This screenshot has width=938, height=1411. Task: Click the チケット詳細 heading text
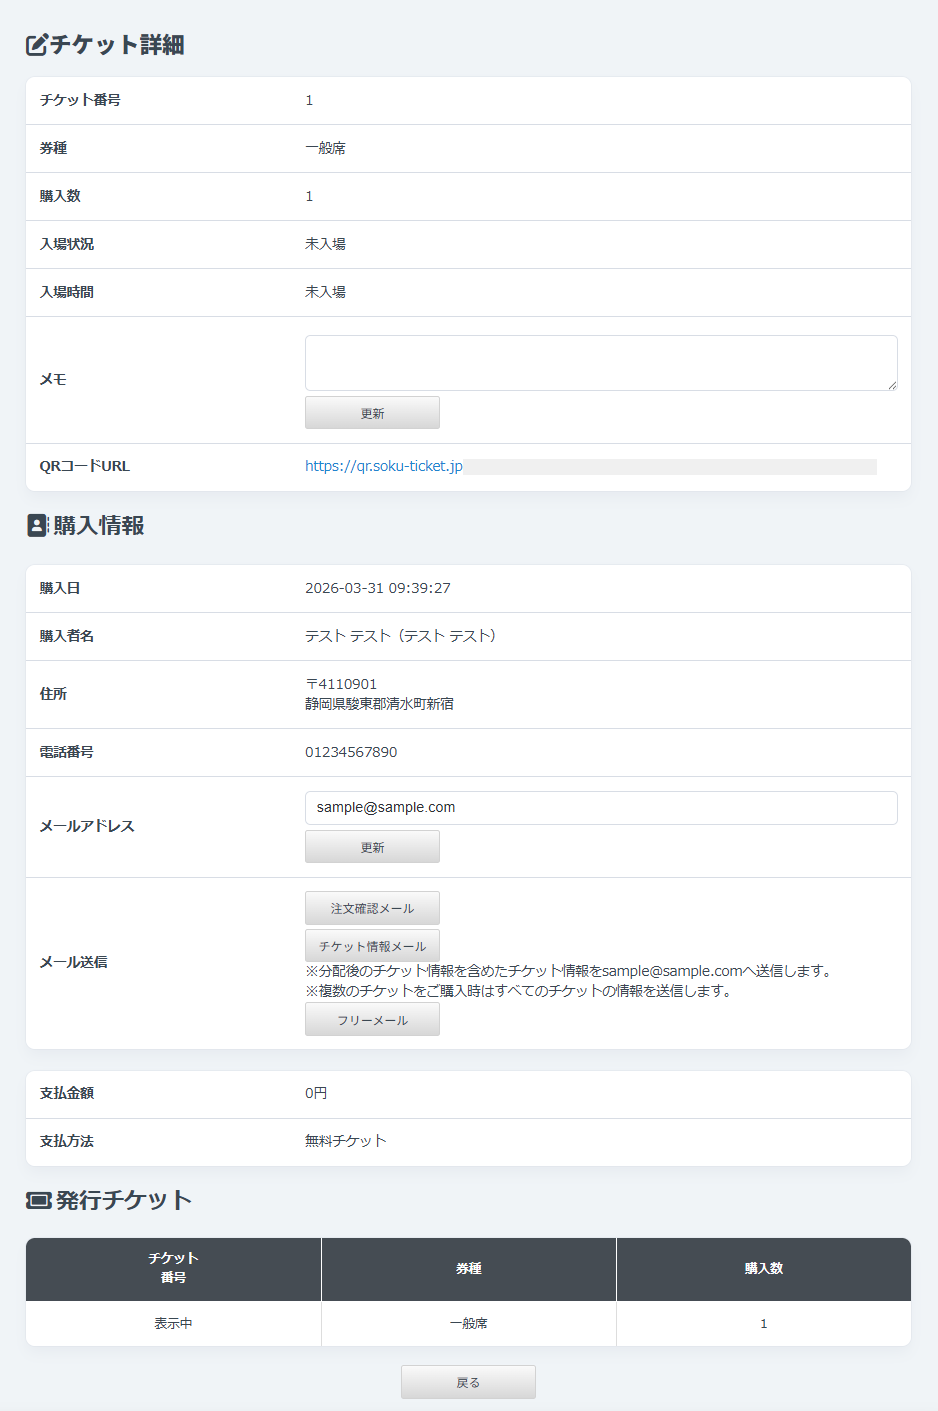pyautogui.click(x=117, y=45)
